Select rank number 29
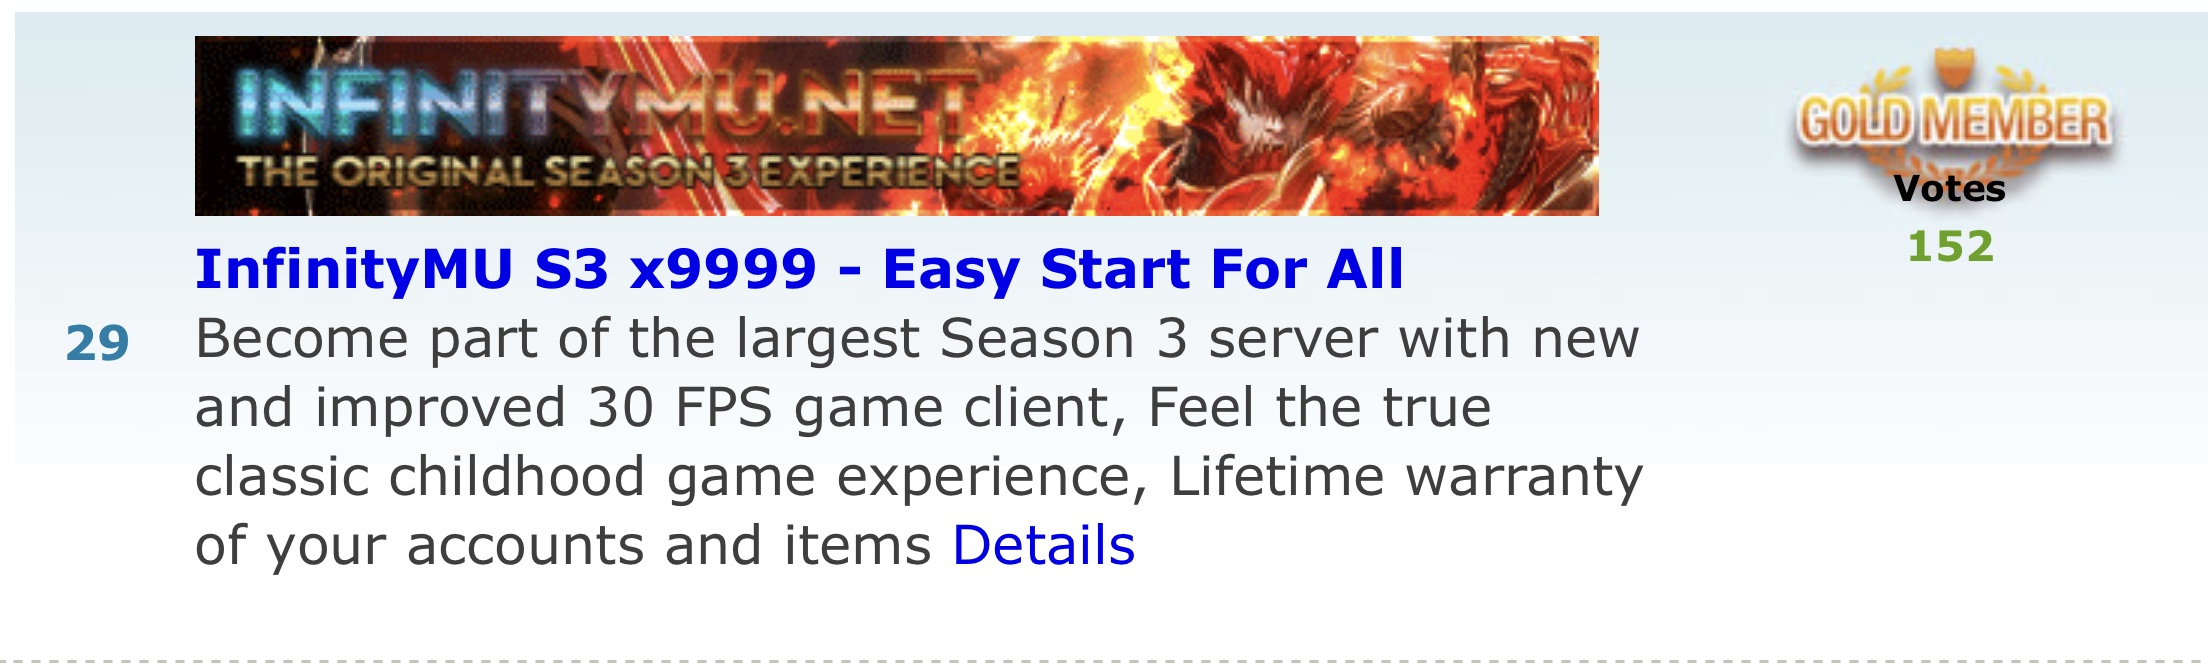The width and height of the screenshot is (2208, 665). (97, 344)
